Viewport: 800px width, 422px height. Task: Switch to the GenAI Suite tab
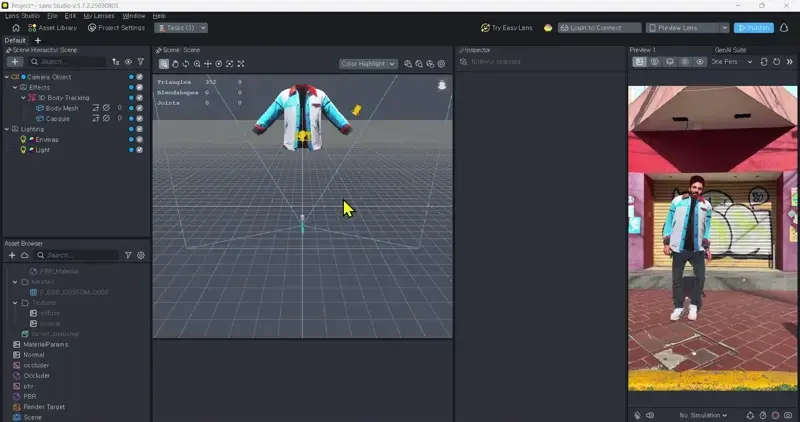730,50
